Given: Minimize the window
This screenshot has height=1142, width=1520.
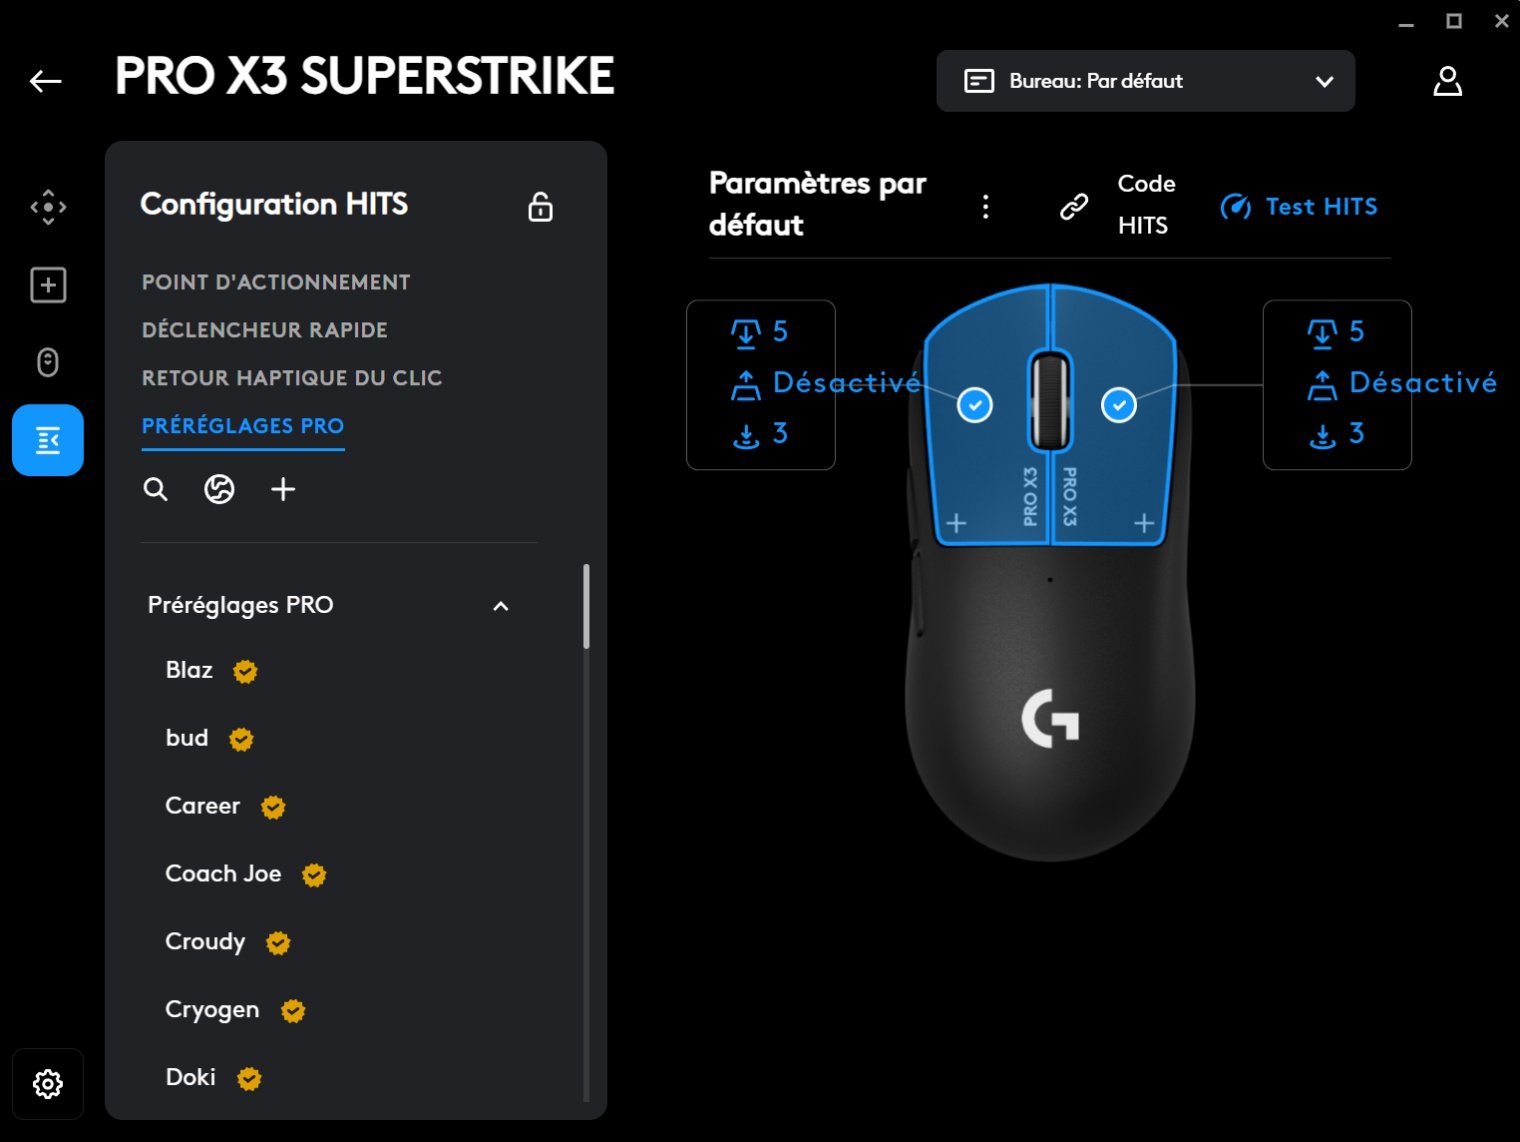Looking at the screenshot, I should (1406, 23).
